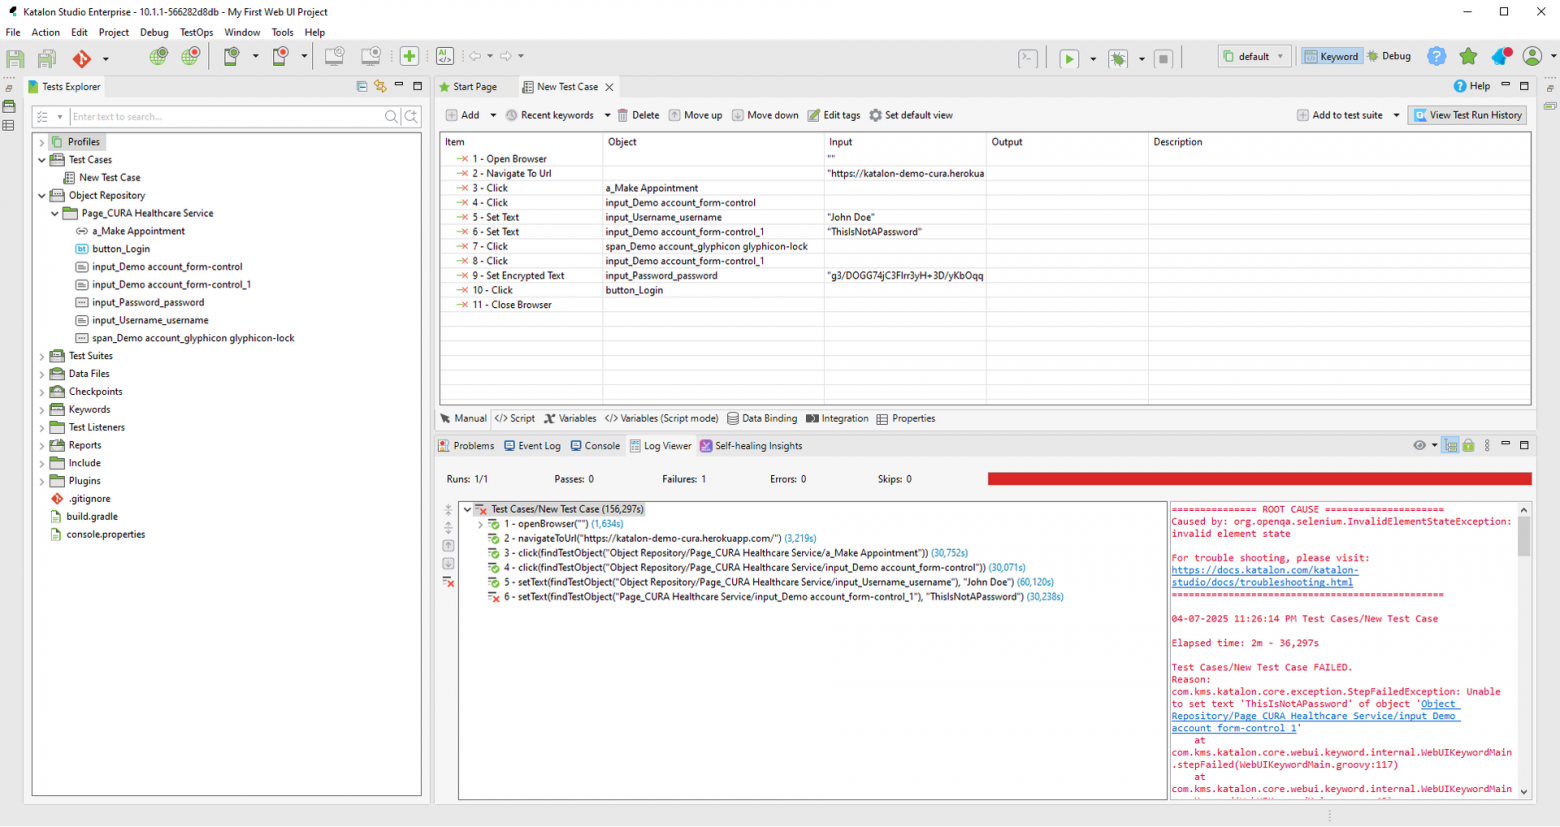Toggle the eye visibility icon in Log Viewer
Screen dimensions: 1560x827
point(1419,446)
